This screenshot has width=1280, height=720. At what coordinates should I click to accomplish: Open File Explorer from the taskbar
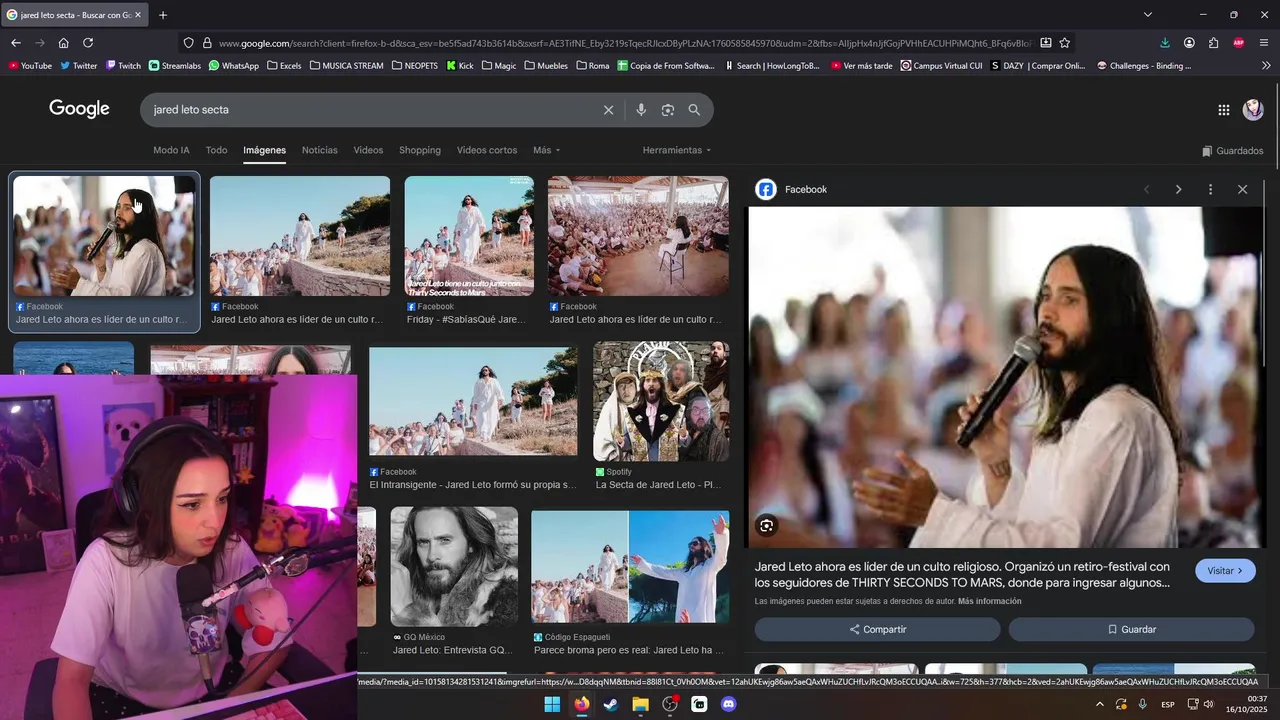641,704
